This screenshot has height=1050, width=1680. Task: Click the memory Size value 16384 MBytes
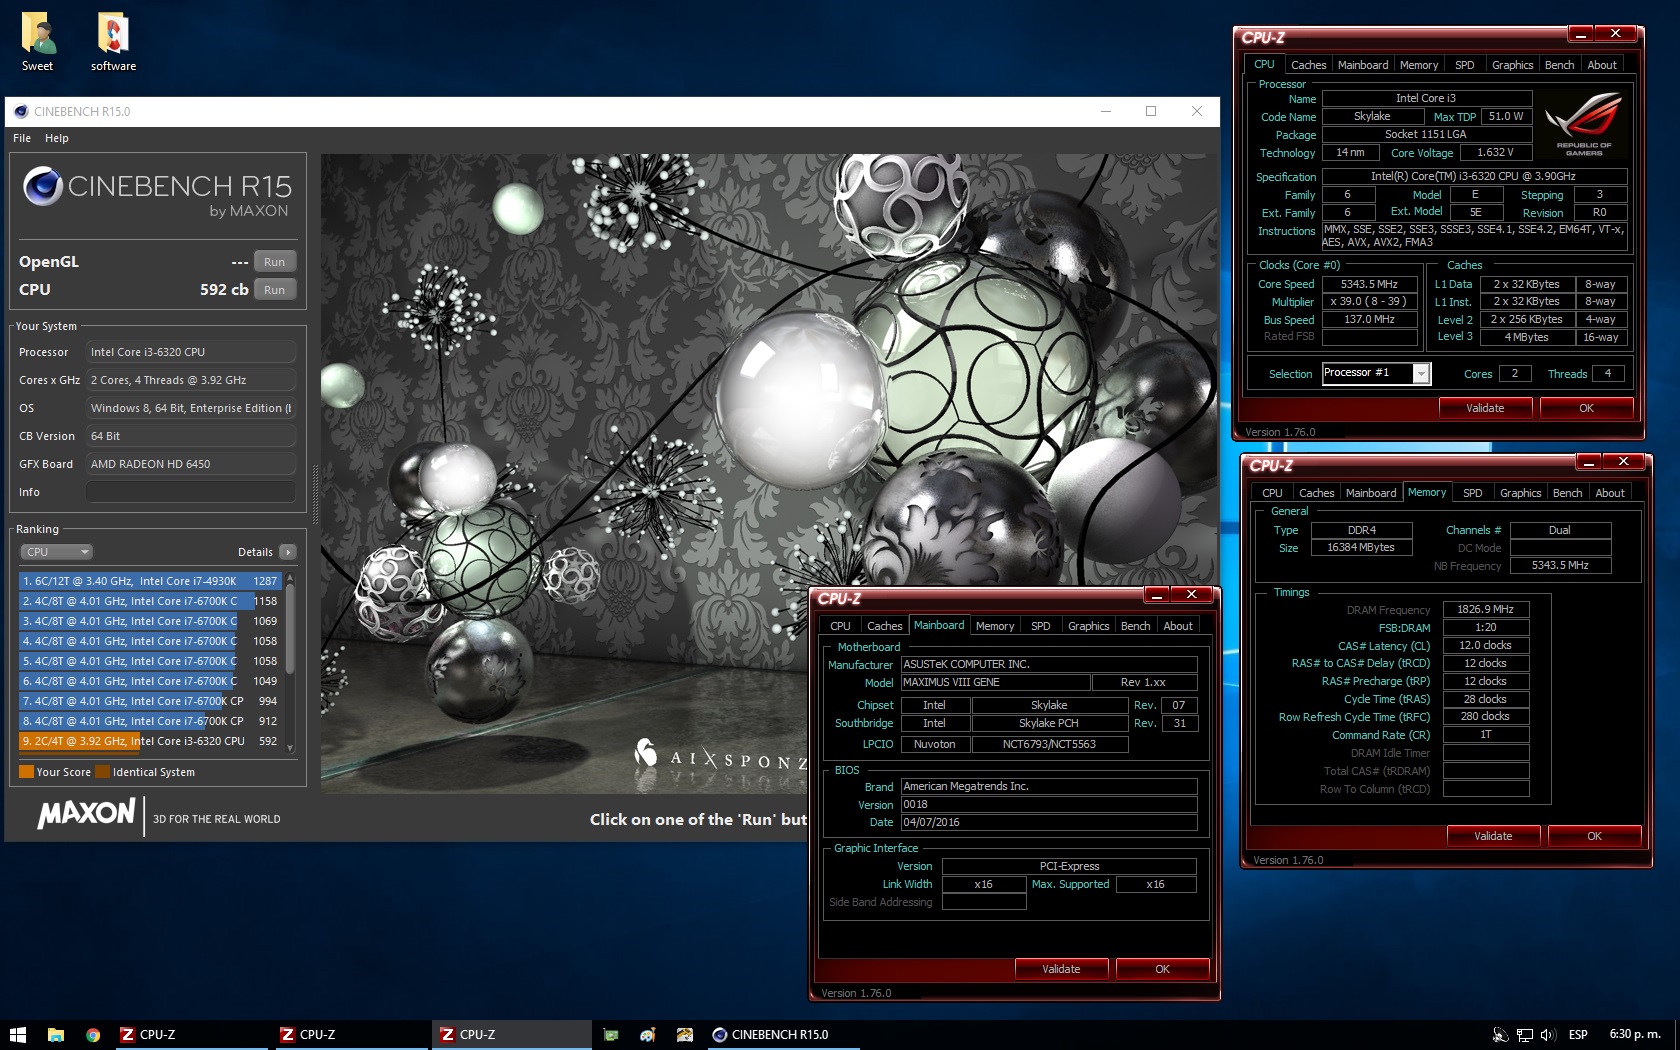click(x=1361, y=547)
